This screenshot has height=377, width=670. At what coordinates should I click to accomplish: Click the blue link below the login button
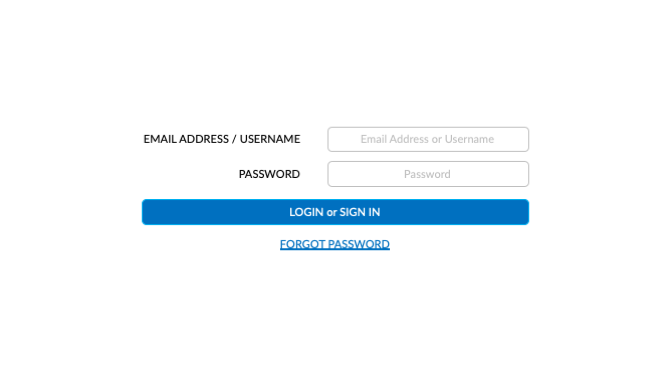tap(335, 244)
